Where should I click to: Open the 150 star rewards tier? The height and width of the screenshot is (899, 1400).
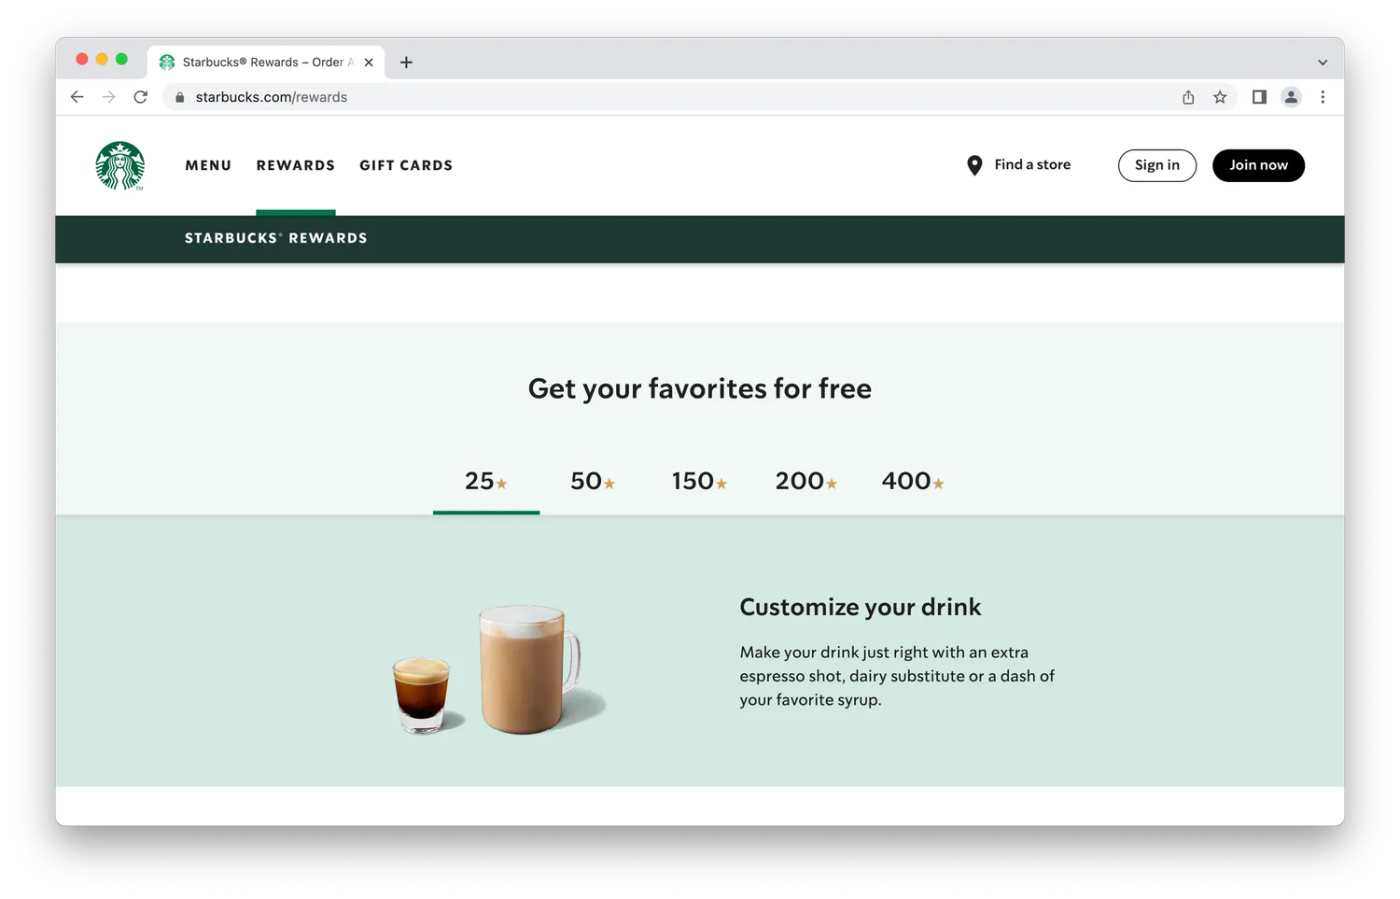click(x=697, y=481)
